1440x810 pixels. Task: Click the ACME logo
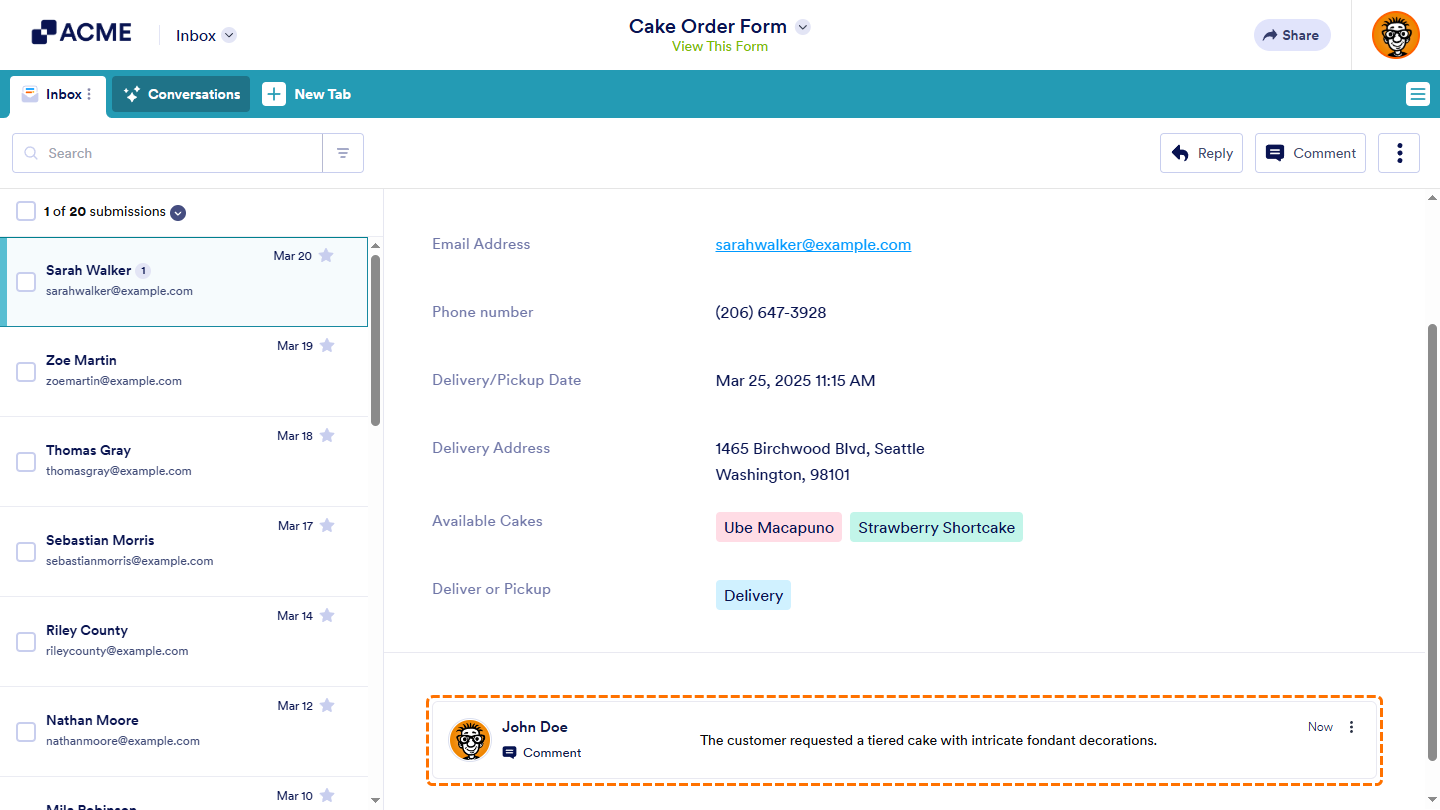click(x=82, y=31)
